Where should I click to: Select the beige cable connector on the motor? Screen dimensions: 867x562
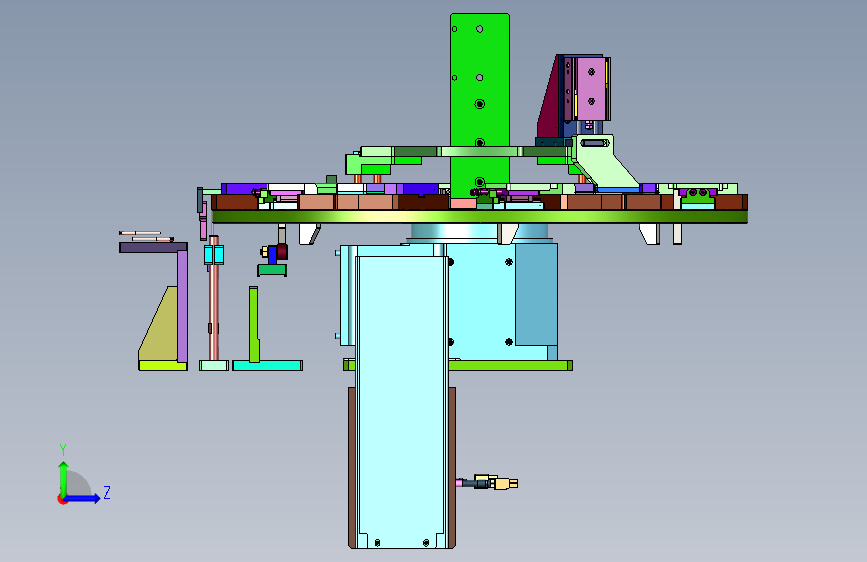pyautogui.click(x=504, y=483)
